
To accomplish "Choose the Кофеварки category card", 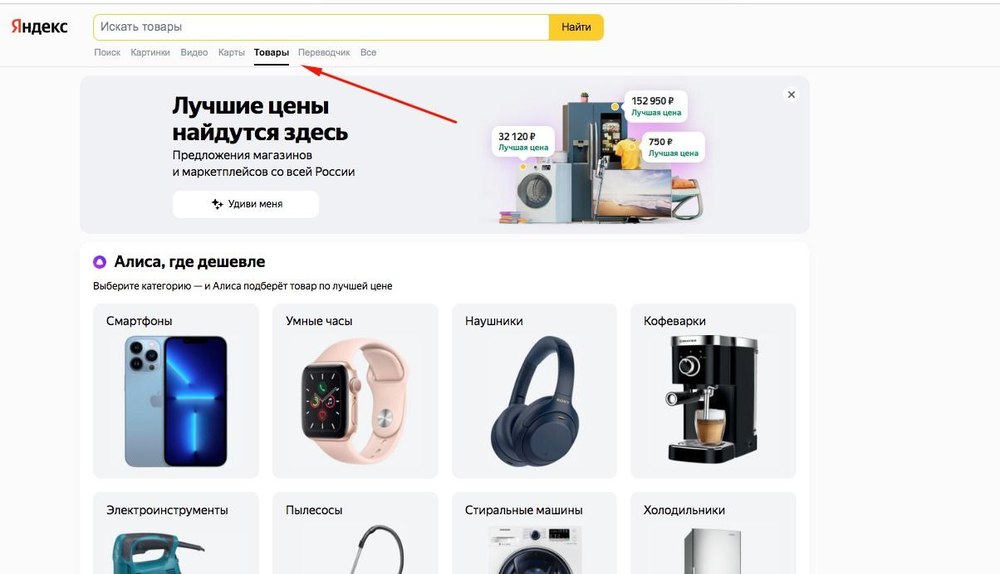I will [713, 391].
